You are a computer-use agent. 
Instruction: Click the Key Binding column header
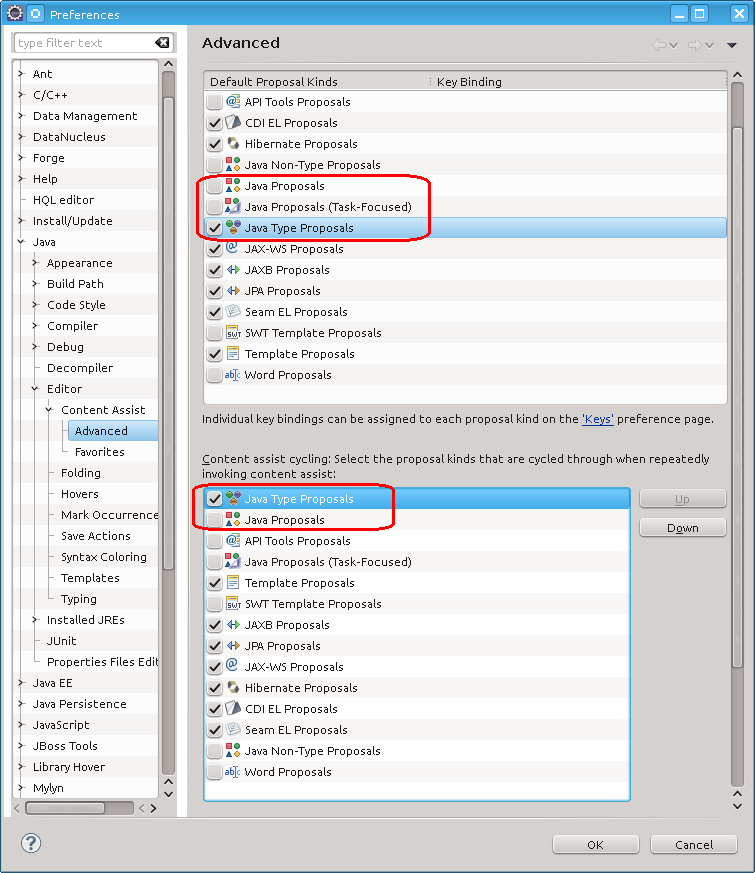pyautogui.click(x=579, y=82)
